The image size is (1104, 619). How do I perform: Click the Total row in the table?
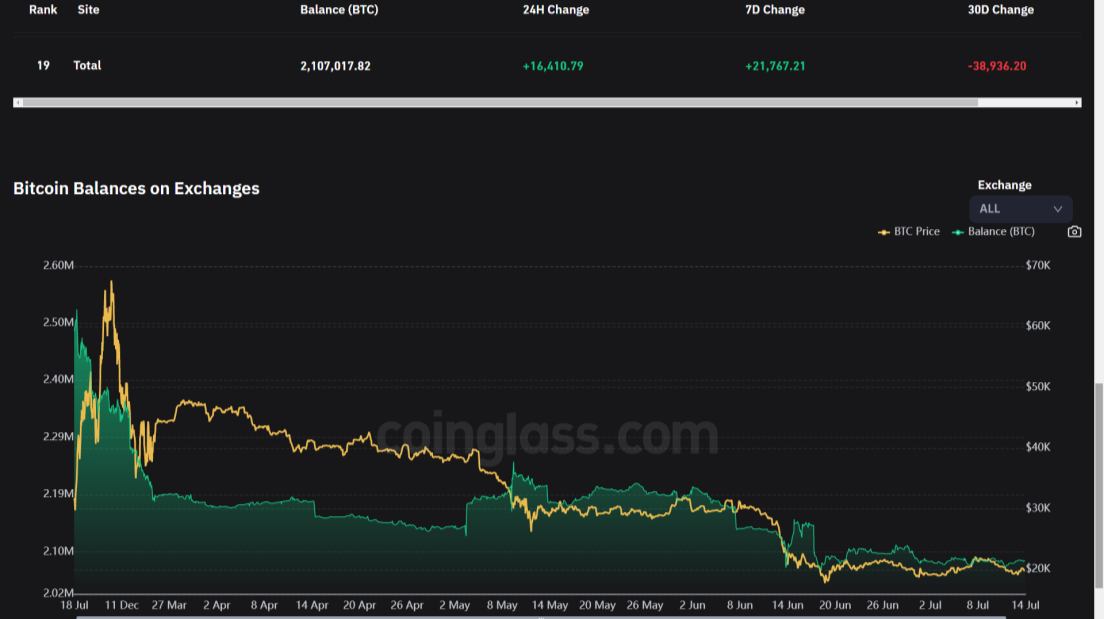87,65
